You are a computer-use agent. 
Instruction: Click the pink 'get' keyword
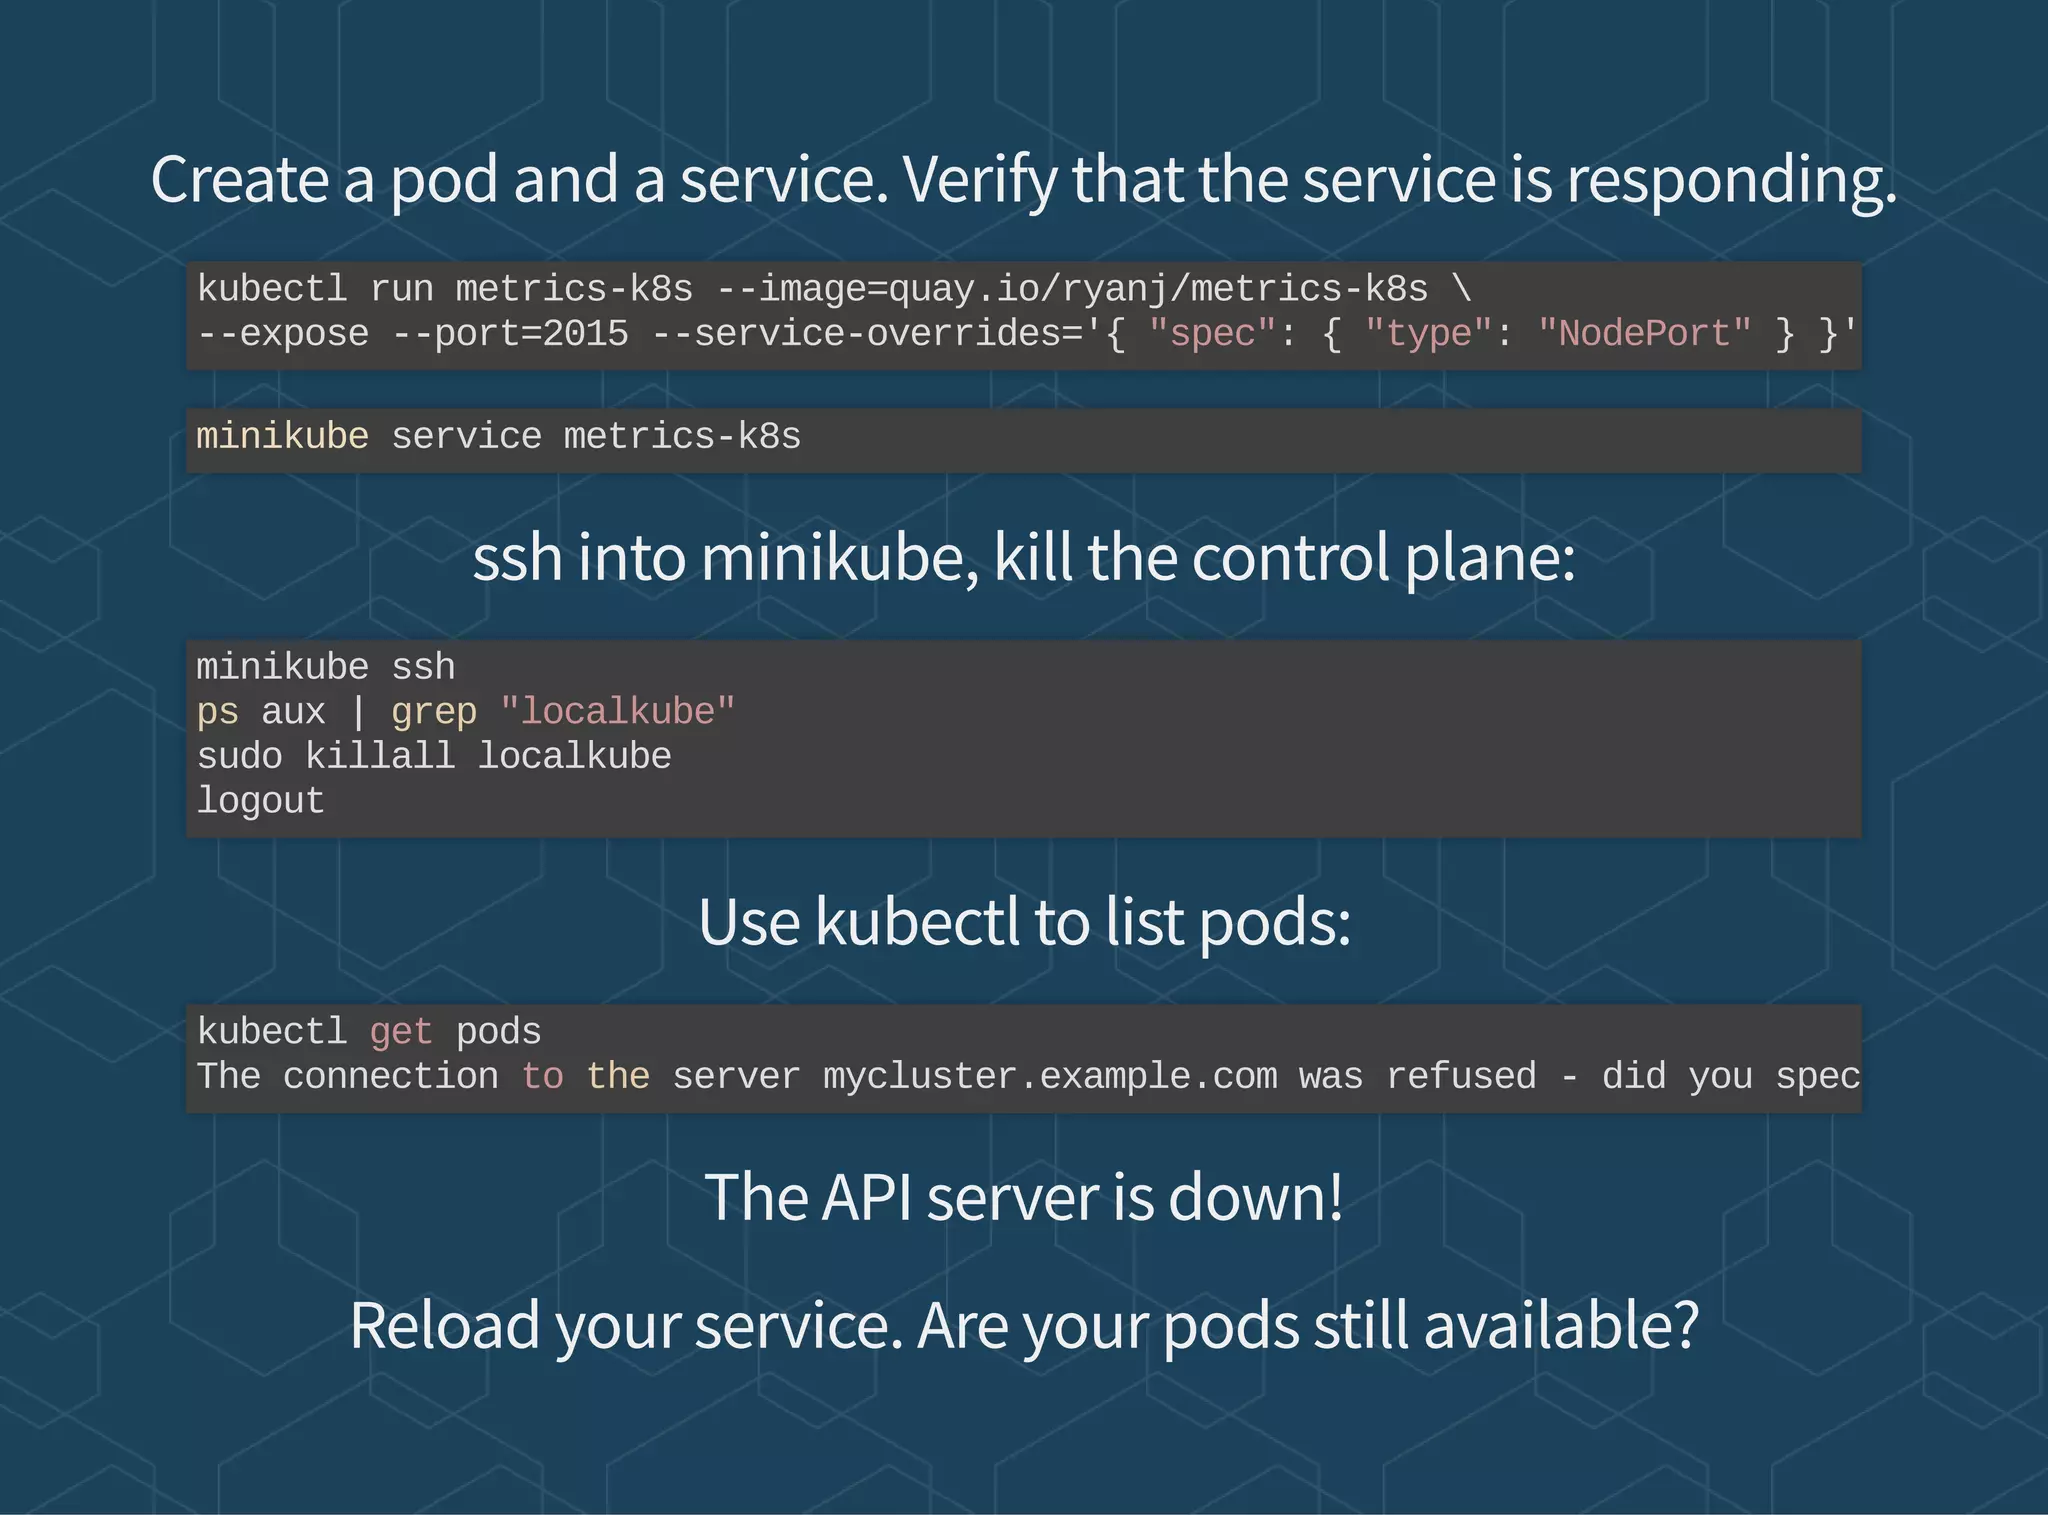pos(400,1032)
